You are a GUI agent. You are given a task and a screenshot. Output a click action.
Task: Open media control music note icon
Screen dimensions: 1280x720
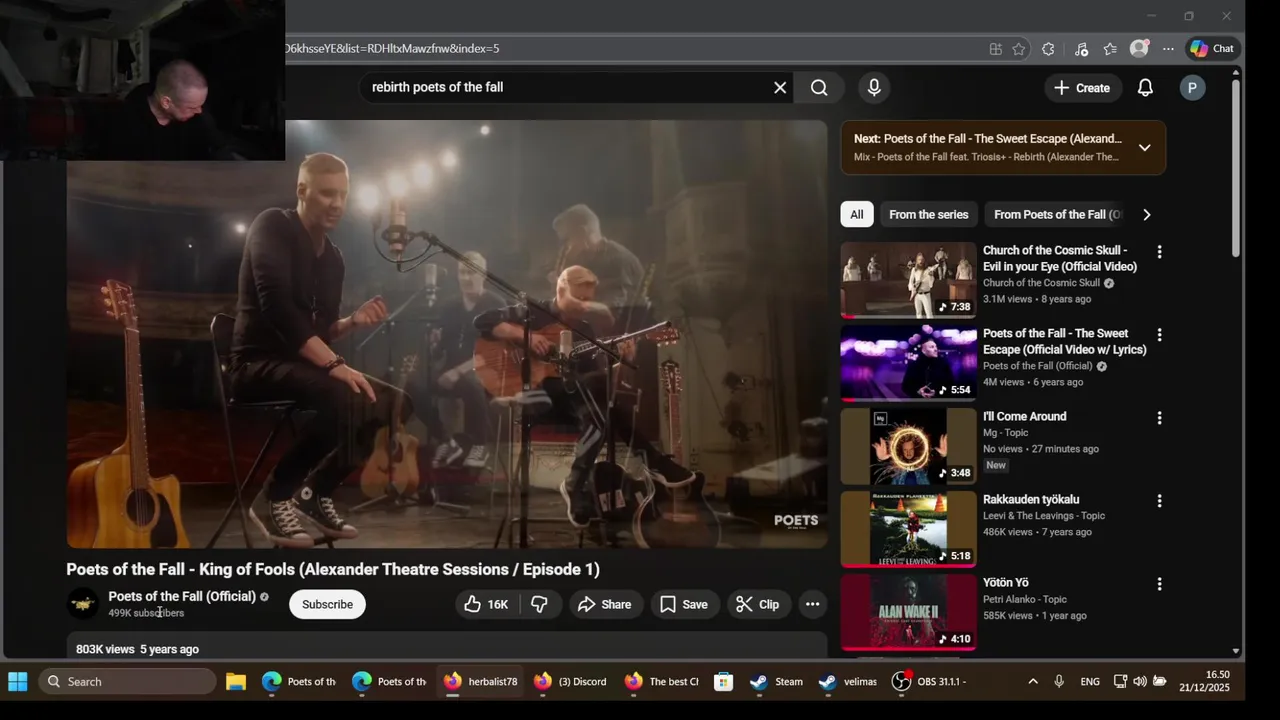click(x=1081, y=49)
